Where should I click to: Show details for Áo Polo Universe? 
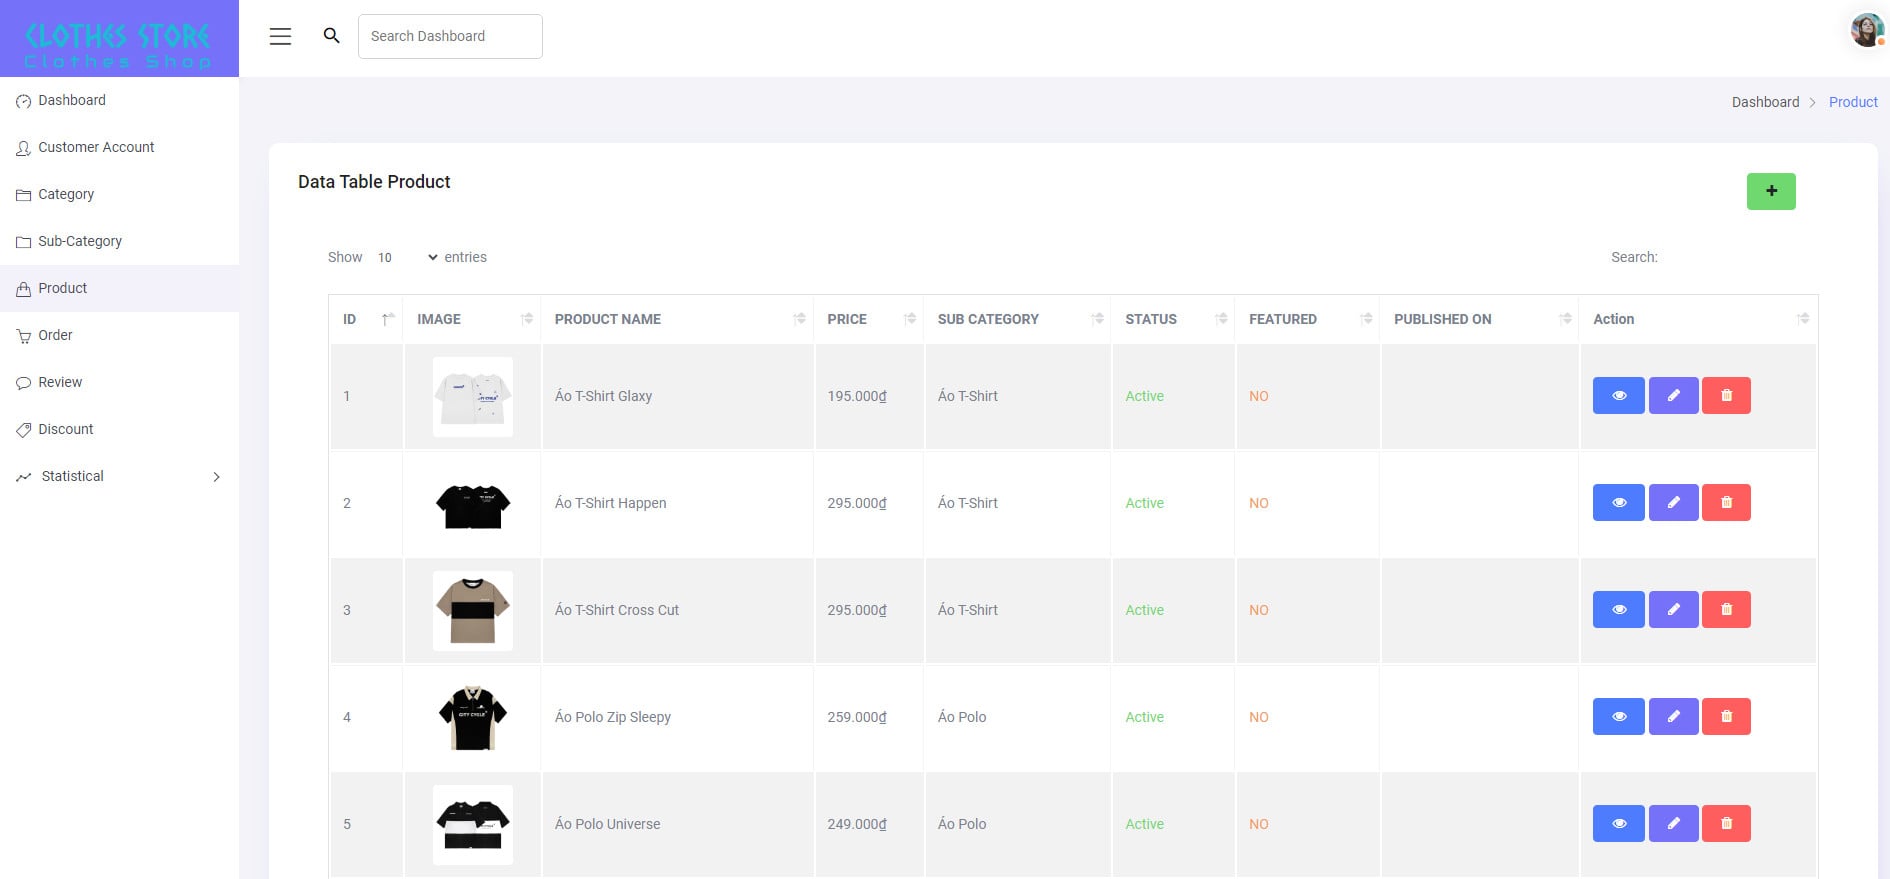click(1618, 824)
